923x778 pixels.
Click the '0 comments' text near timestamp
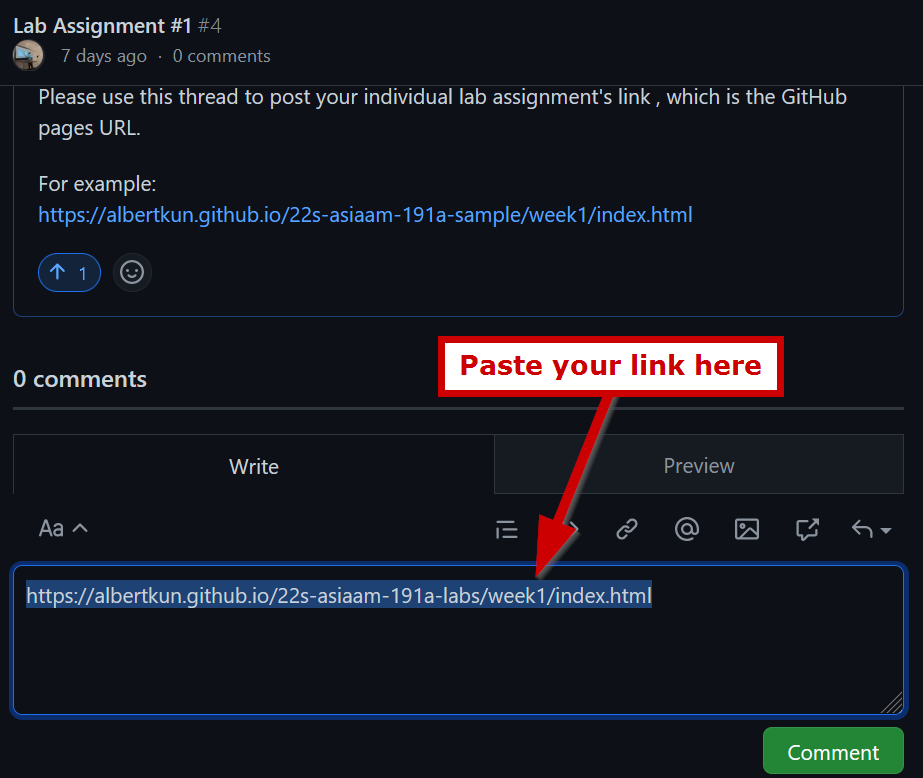[221, 57]
